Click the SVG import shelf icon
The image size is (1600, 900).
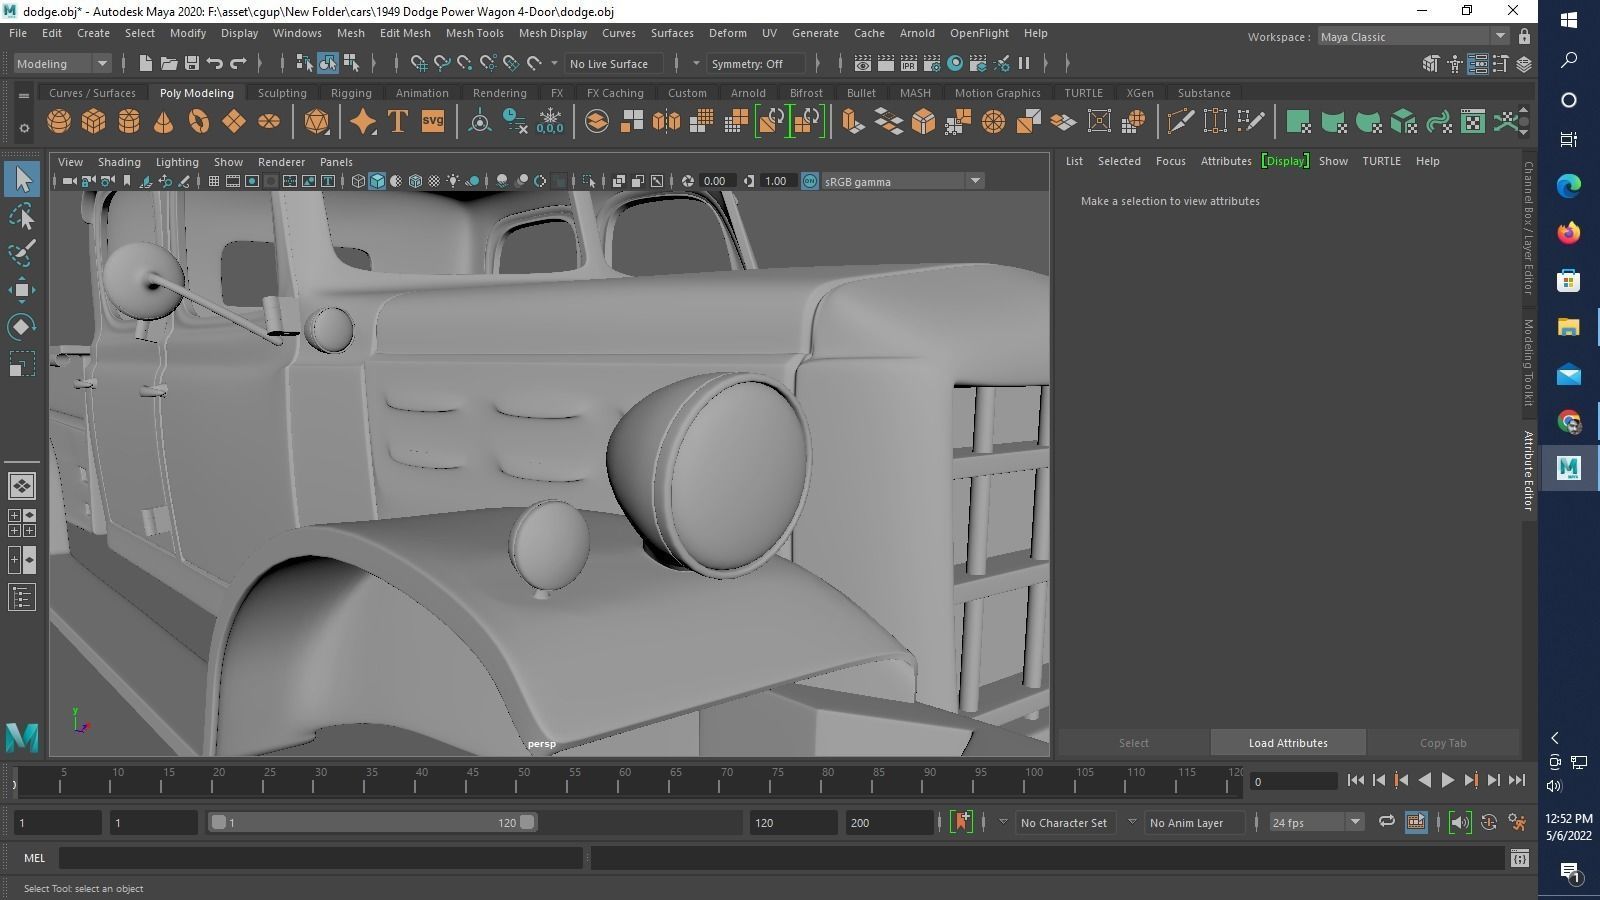tap(433, 122)
